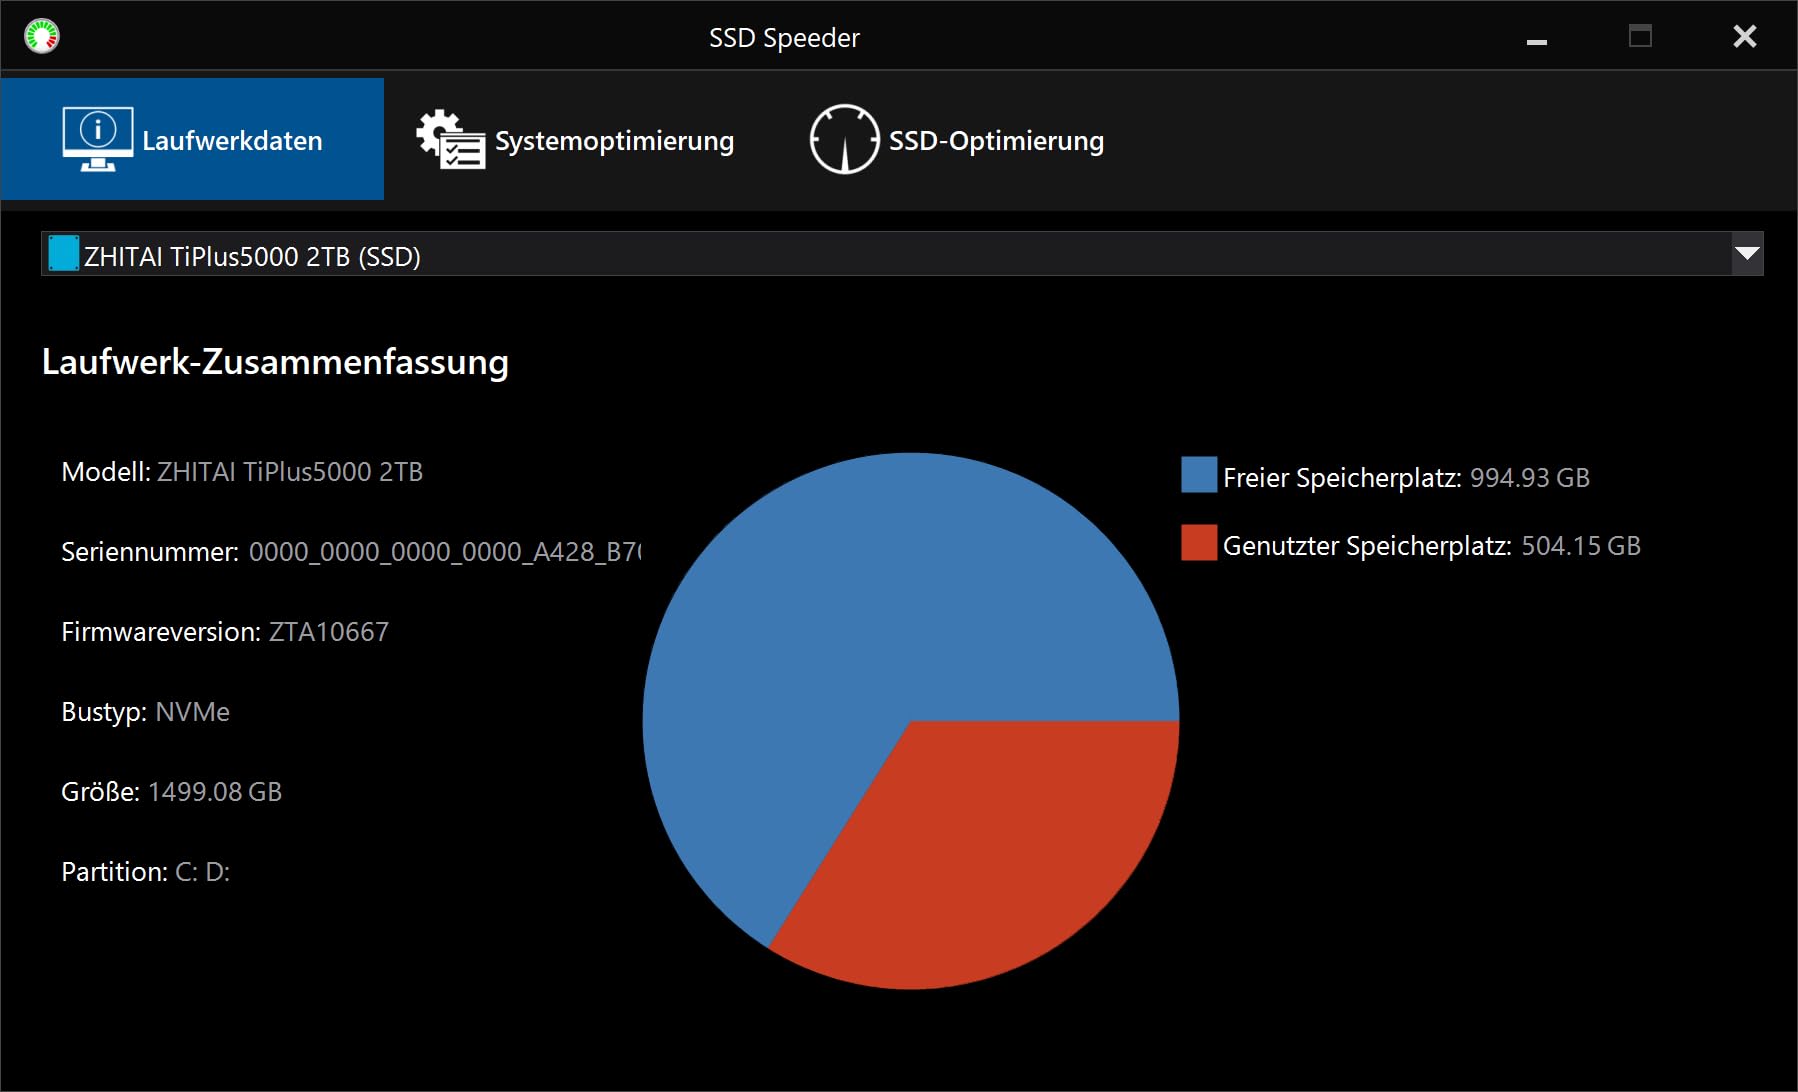Viewport: 1798px width, 1092px height.
Task: Click the blue Freier Speicherplatz legend swatch
Action: coord(1199,475)
